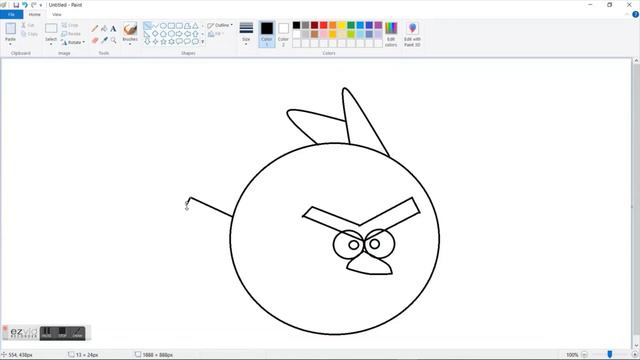Open the Size thickness dropdown
The image size is (640, 360).
[246, 34]
